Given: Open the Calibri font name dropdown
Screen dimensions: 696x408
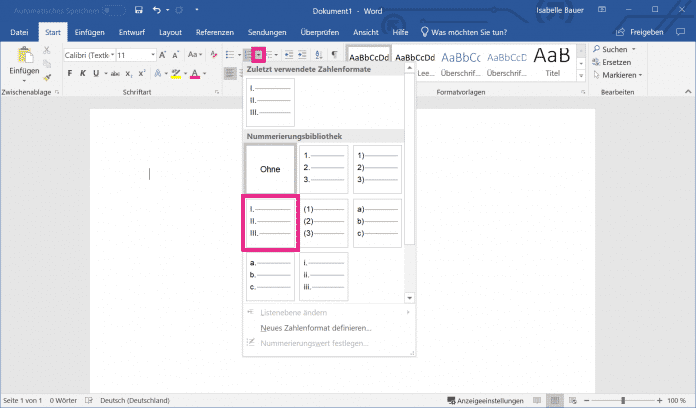Looking at the screenshot, I should click(88, 55).
